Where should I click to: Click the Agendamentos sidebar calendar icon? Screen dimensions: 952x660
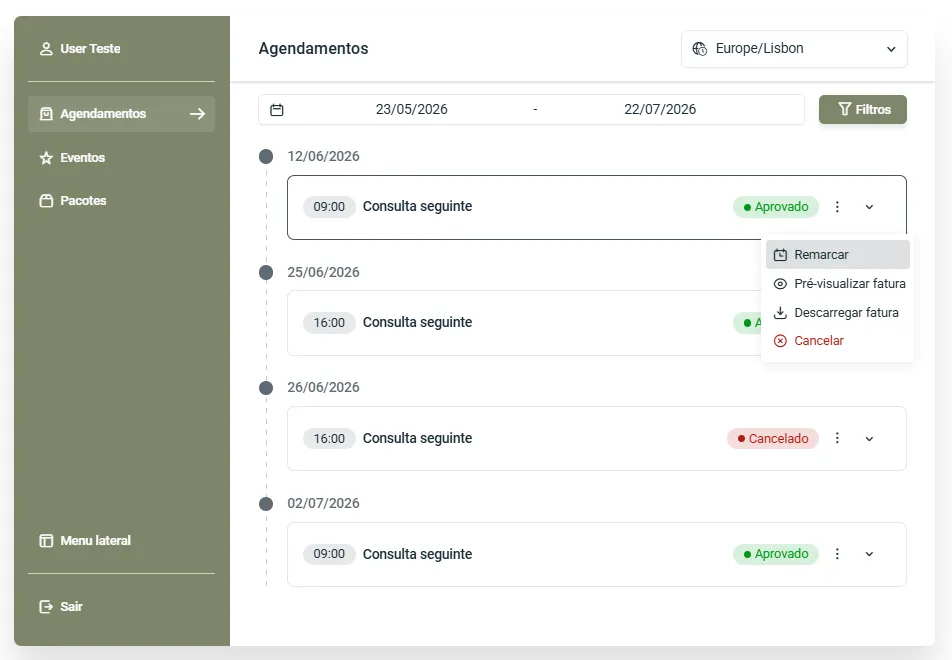pyautogui.click(x=46, y=114)
